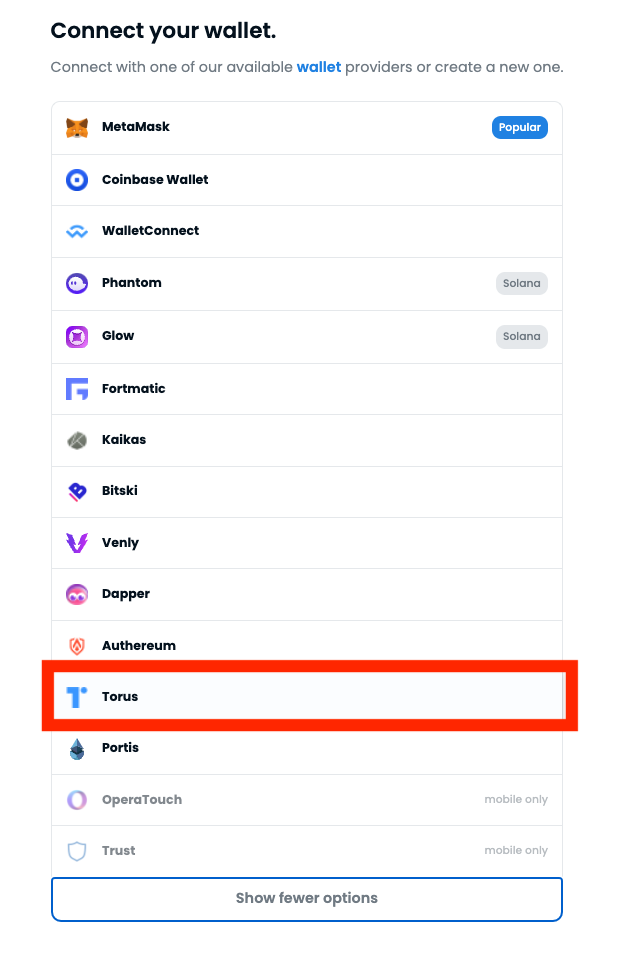Click the Venly wallet icon
617x967 pixels.
(76, 543)
